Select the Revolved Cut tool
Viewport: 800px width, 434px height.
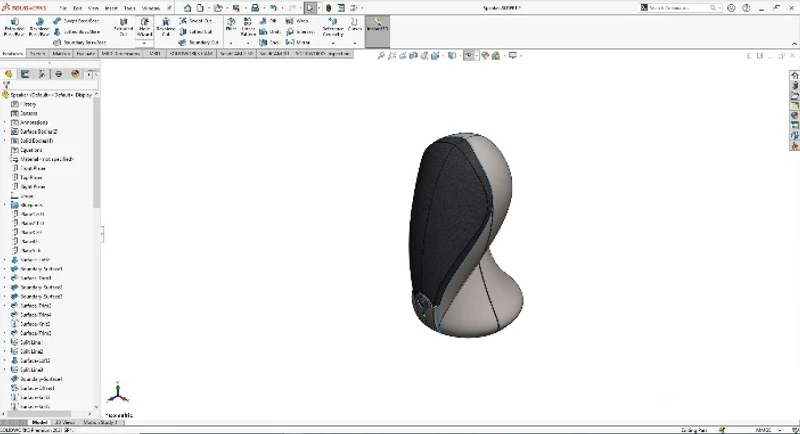[x=165, y=27]
